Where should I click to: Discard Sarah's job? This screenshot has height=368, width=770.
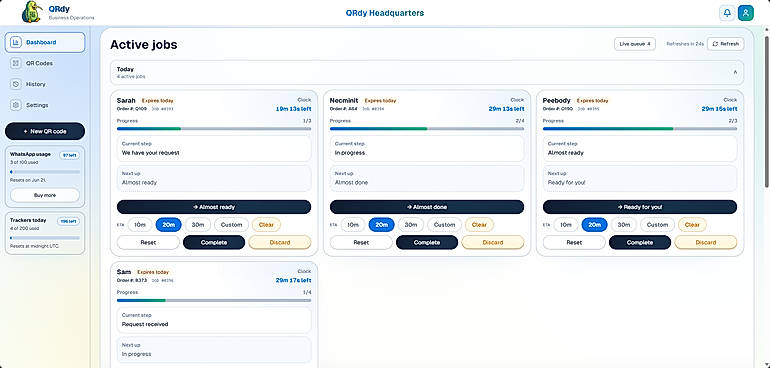click(280, 242)
